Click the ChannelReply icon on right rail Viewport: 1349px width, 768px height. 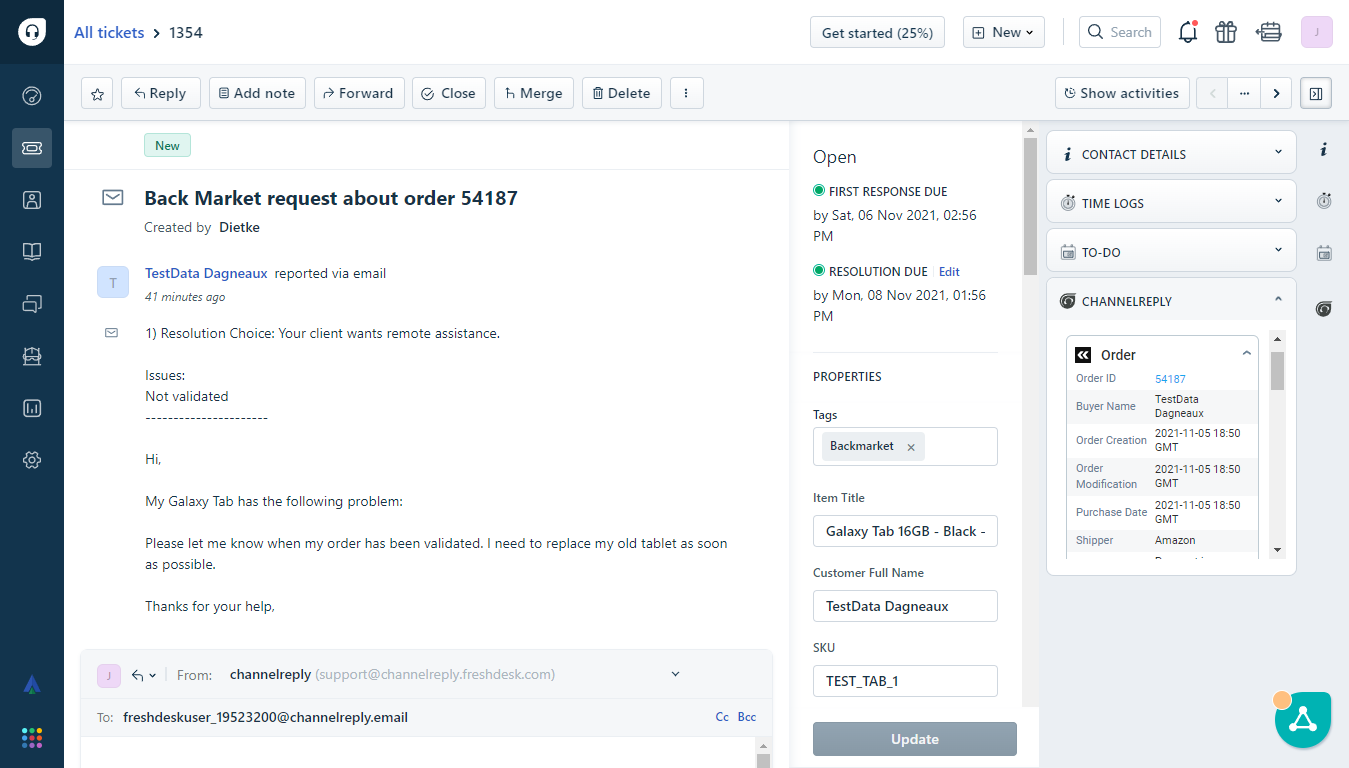1324,309
